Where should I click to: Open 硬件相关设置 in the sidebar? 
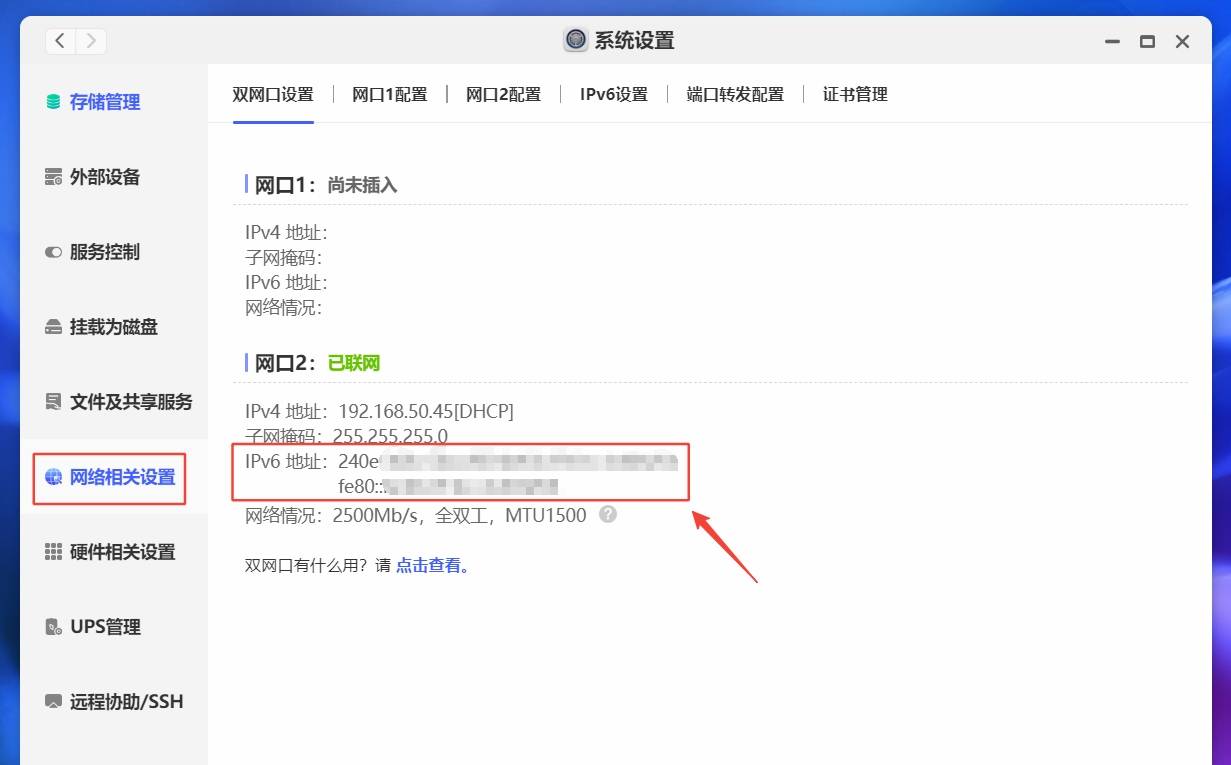pyautogui.click(x=52, y=552)
